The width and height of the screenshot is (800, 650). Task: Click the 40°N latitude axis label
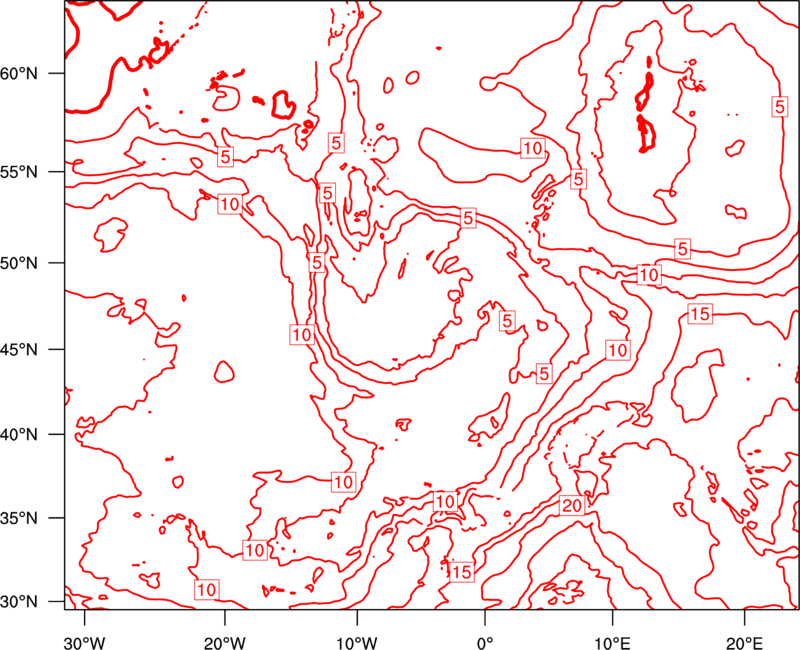click(x=19, y=435)
